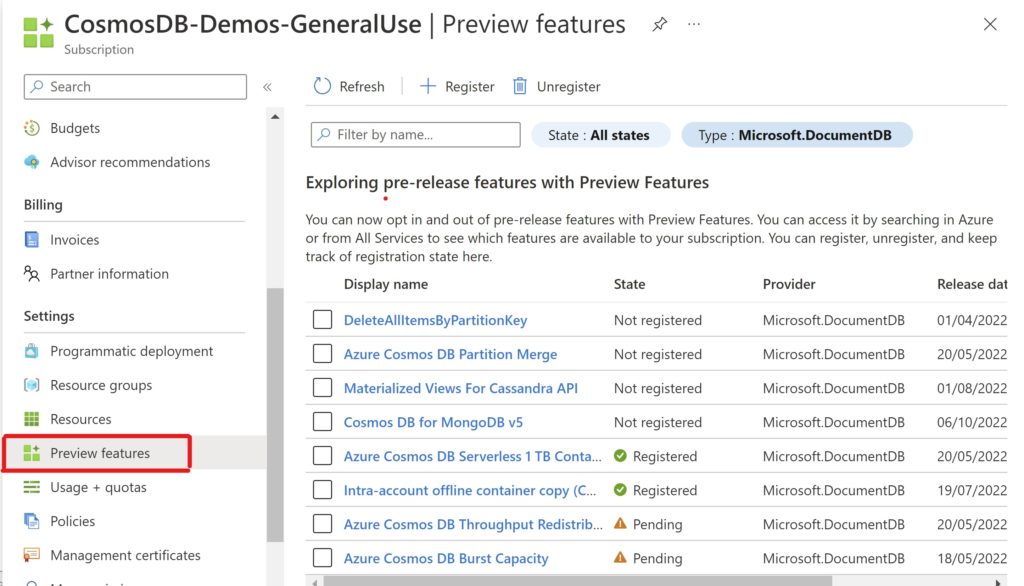Click the Budgets icon in sidebar
This screenshot has width=1024, height=586.
tap(32, 128)
